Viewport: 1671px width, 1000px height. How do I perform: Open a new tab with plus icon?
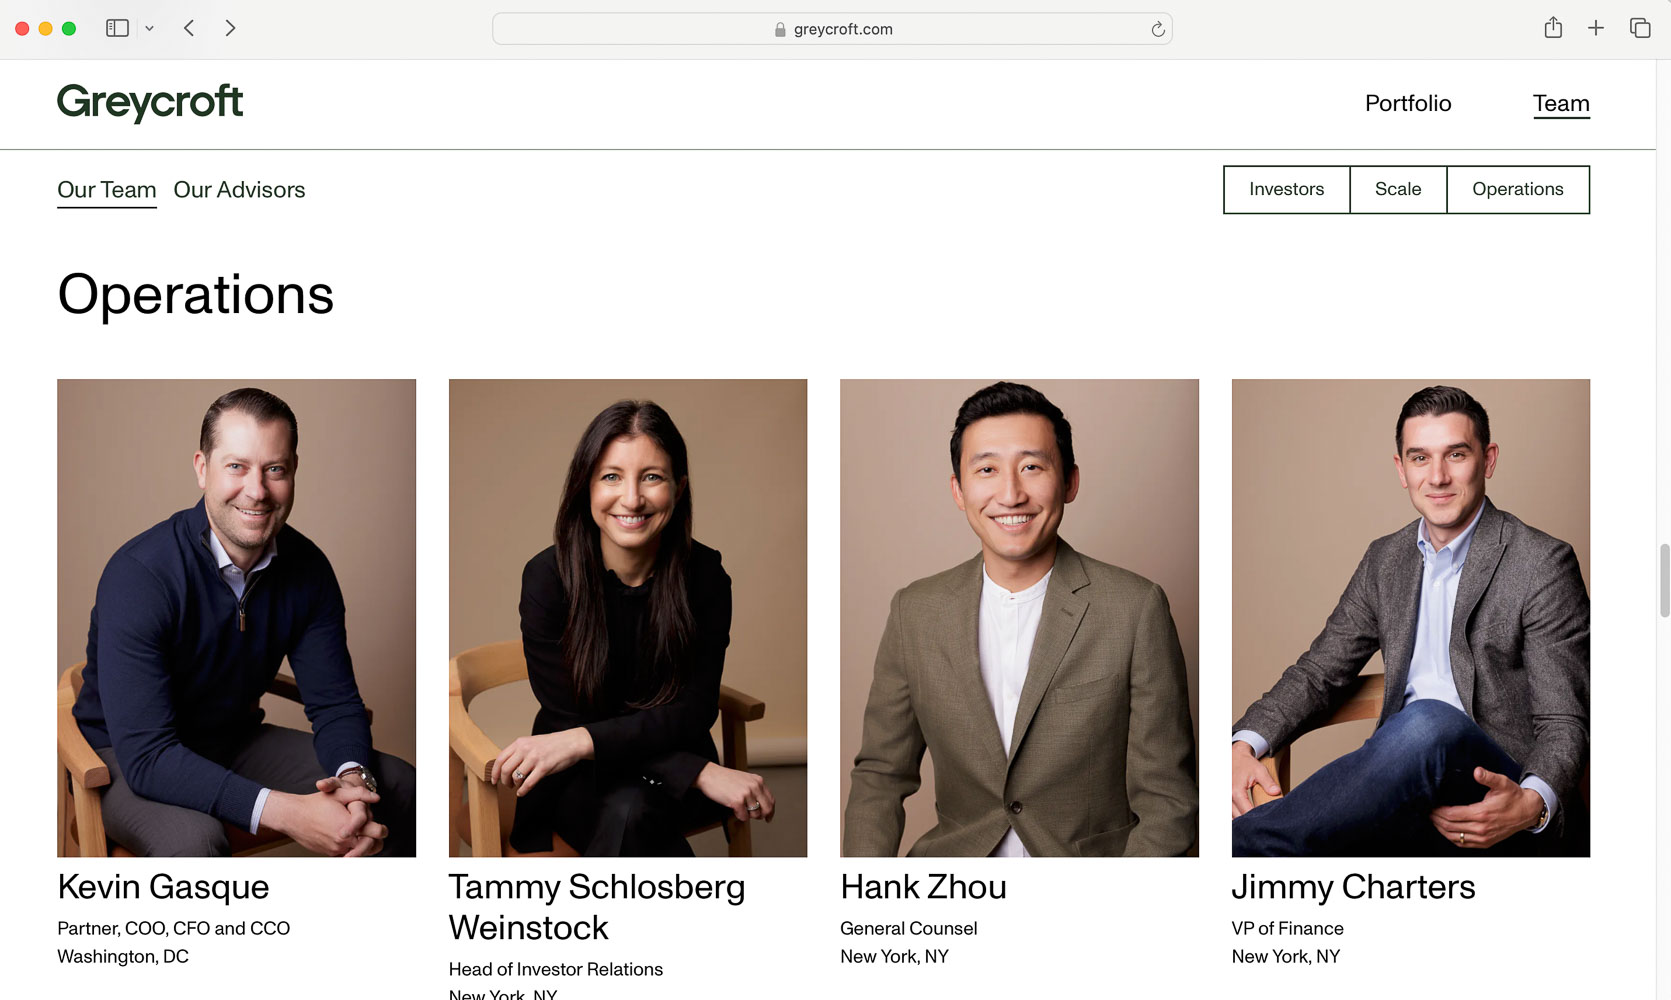pos(1596,28)
